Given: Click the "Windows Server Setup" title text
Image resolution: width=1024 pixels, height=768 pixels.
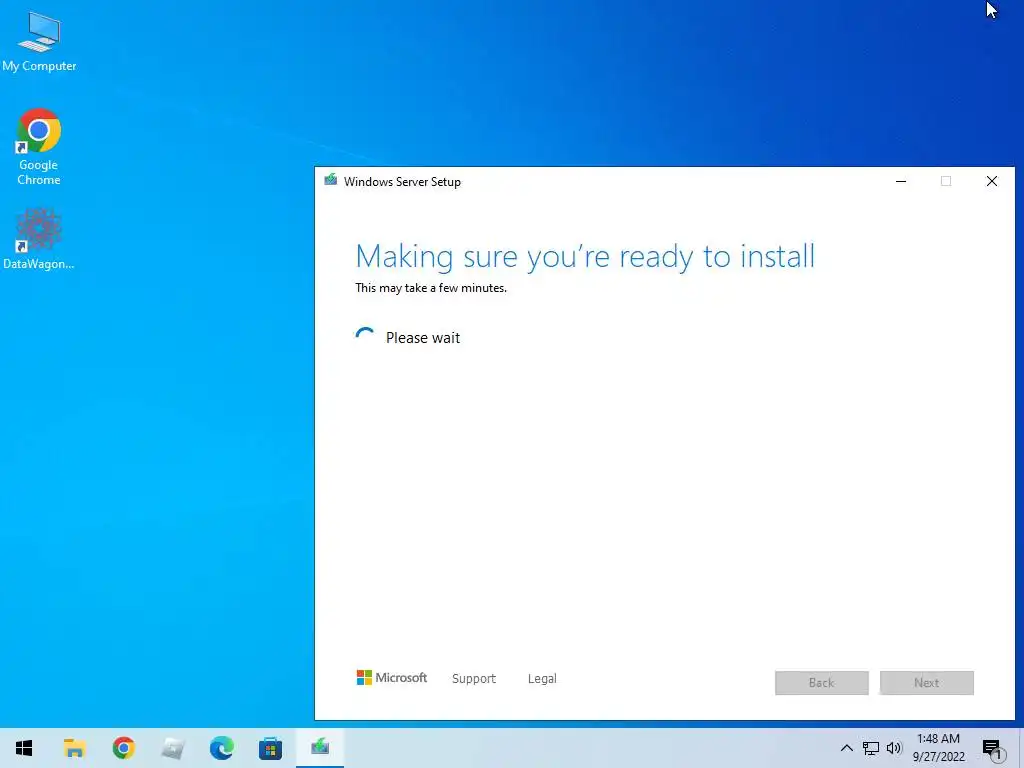Looking at the screenshot, I should pyautogui.click(x=402, y=182).
